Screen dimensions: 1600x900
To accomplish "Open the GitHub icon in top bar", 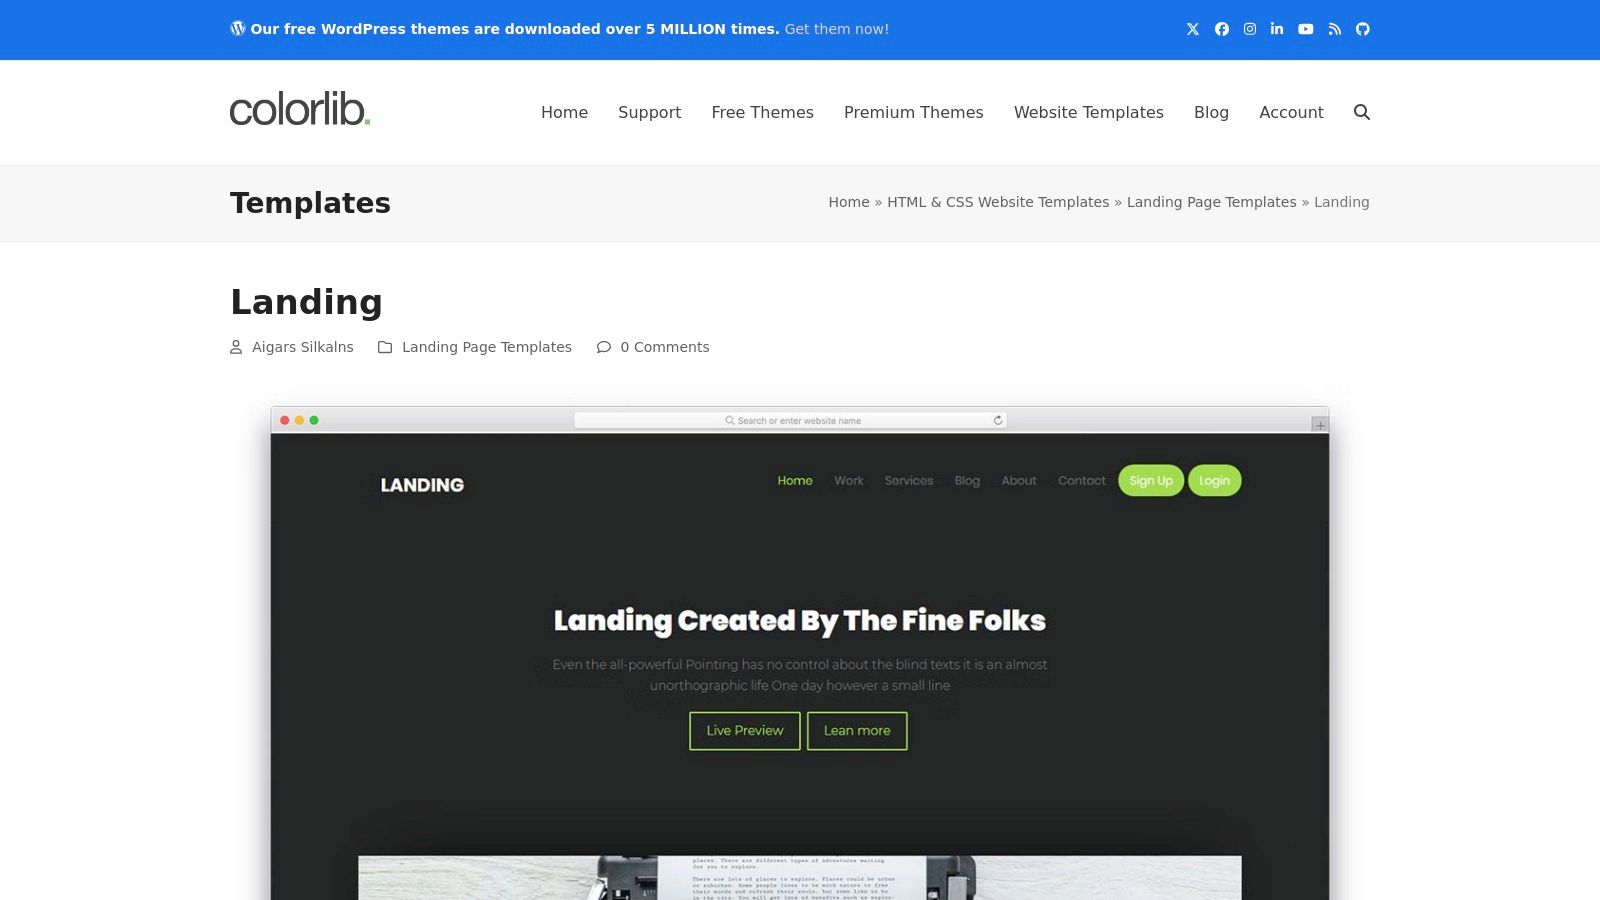I will [x=1362, y=29].
